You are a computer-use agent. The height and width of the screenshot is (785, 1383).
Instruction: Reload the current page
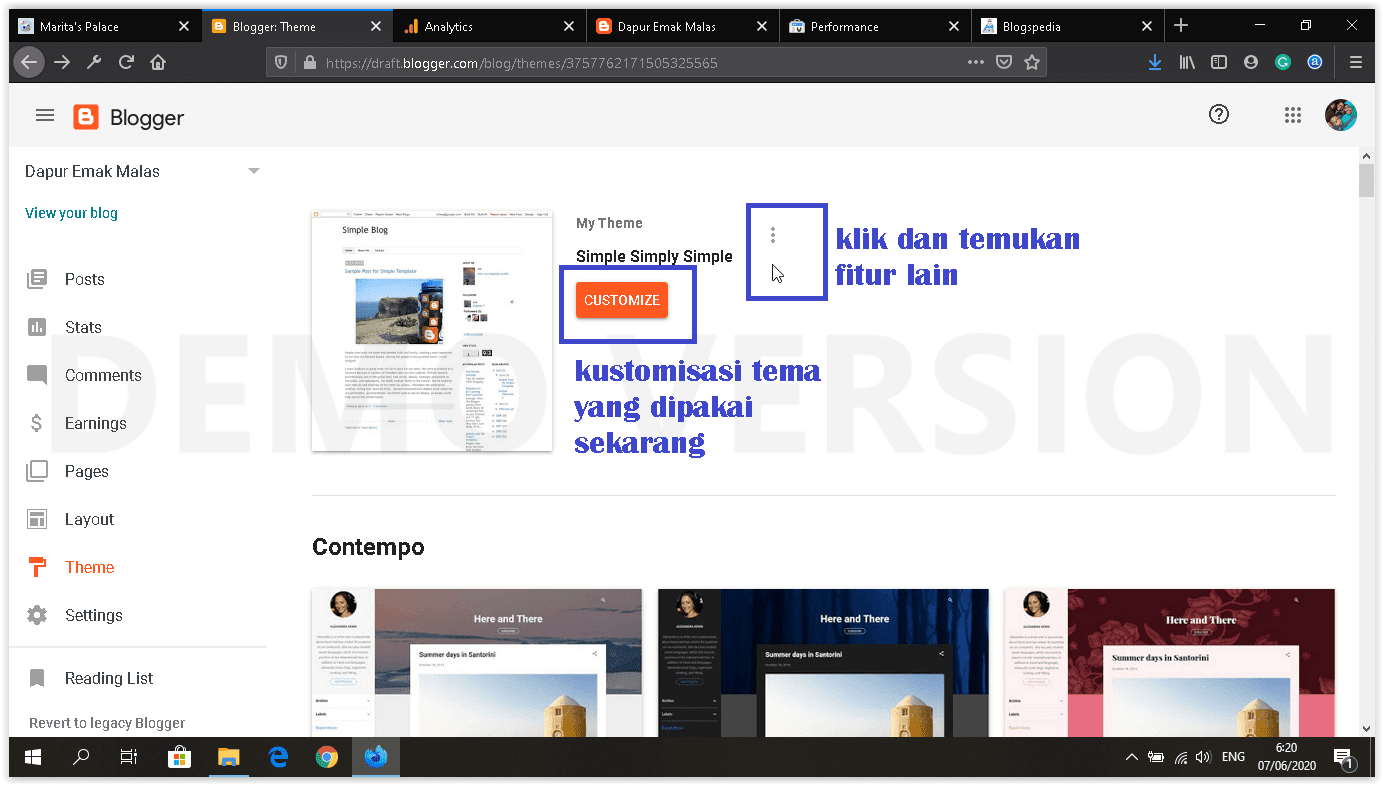[126, 62]
